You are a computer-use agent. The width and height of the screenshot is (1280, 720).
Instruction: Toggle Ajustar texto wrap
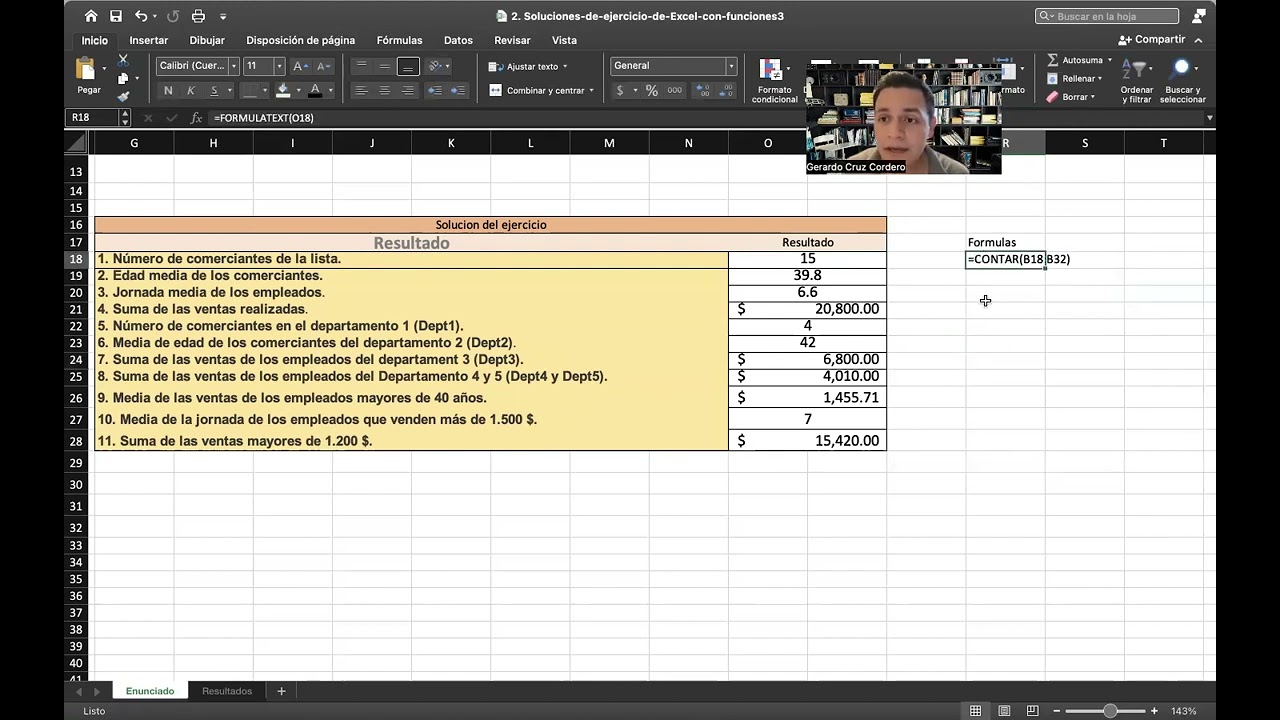(528, 66)
